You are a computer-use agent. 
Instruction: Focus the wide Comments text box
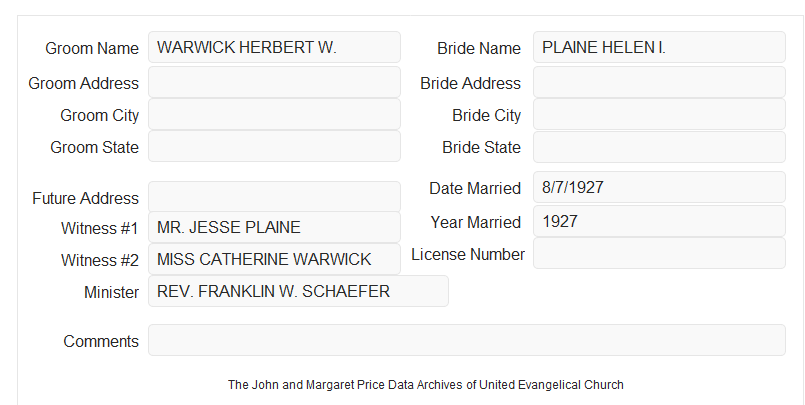(x=467, y=340)
